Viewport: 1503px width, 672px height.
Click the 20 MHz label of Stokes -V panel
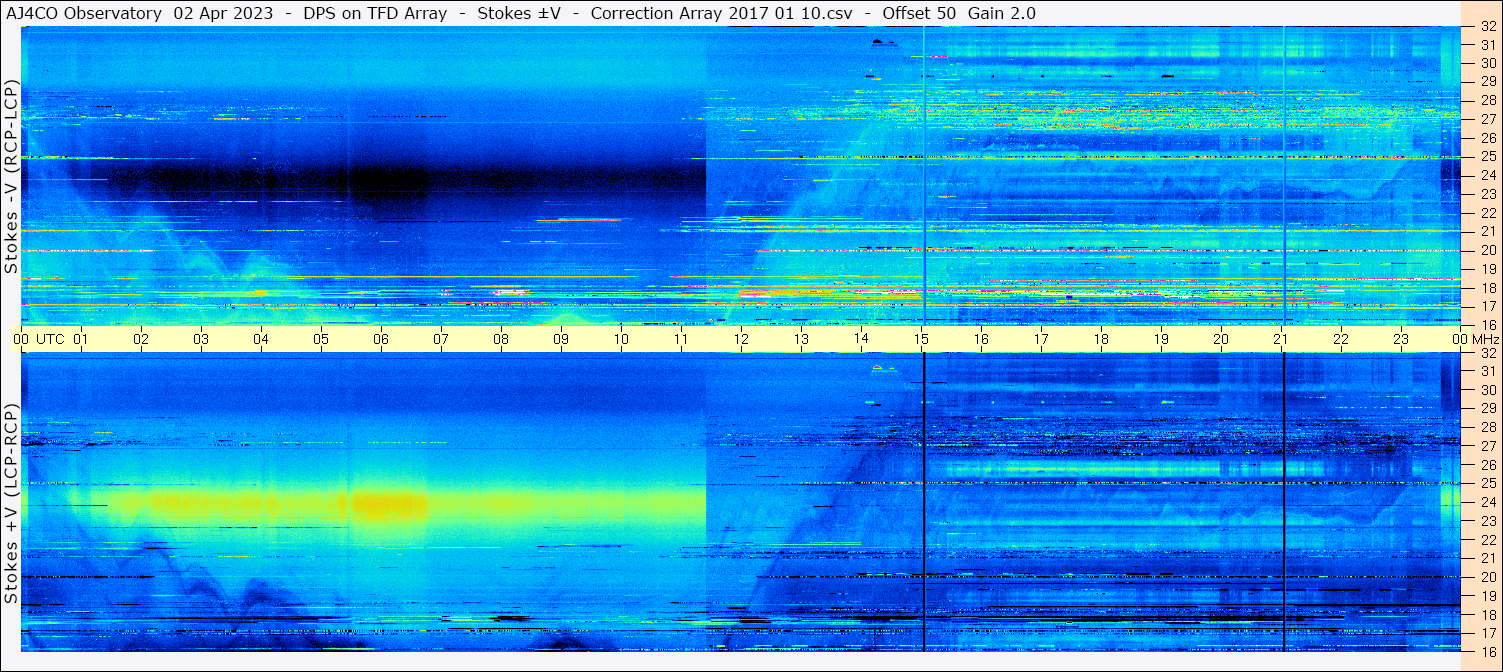[x=1488, y=250]
